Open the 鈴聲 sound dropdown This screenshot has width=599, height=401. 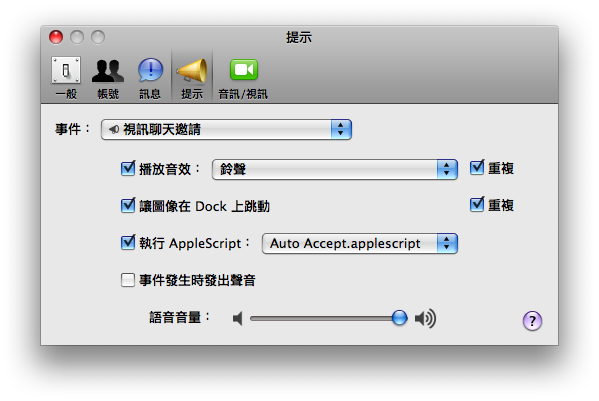point(335,169)
